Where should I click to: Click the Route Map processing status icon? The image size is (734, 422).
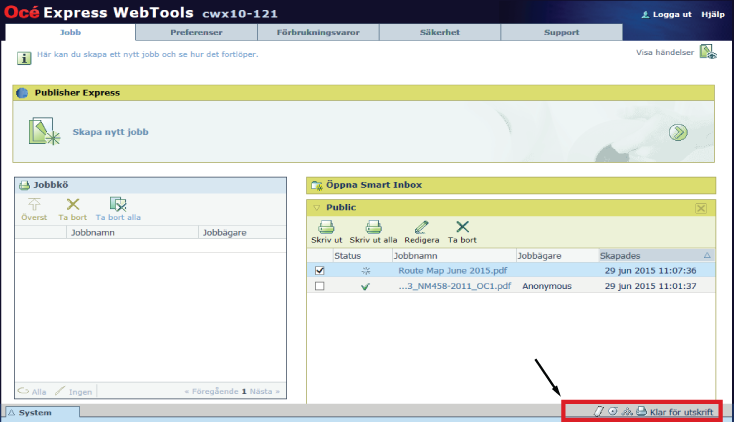point(366,271)
